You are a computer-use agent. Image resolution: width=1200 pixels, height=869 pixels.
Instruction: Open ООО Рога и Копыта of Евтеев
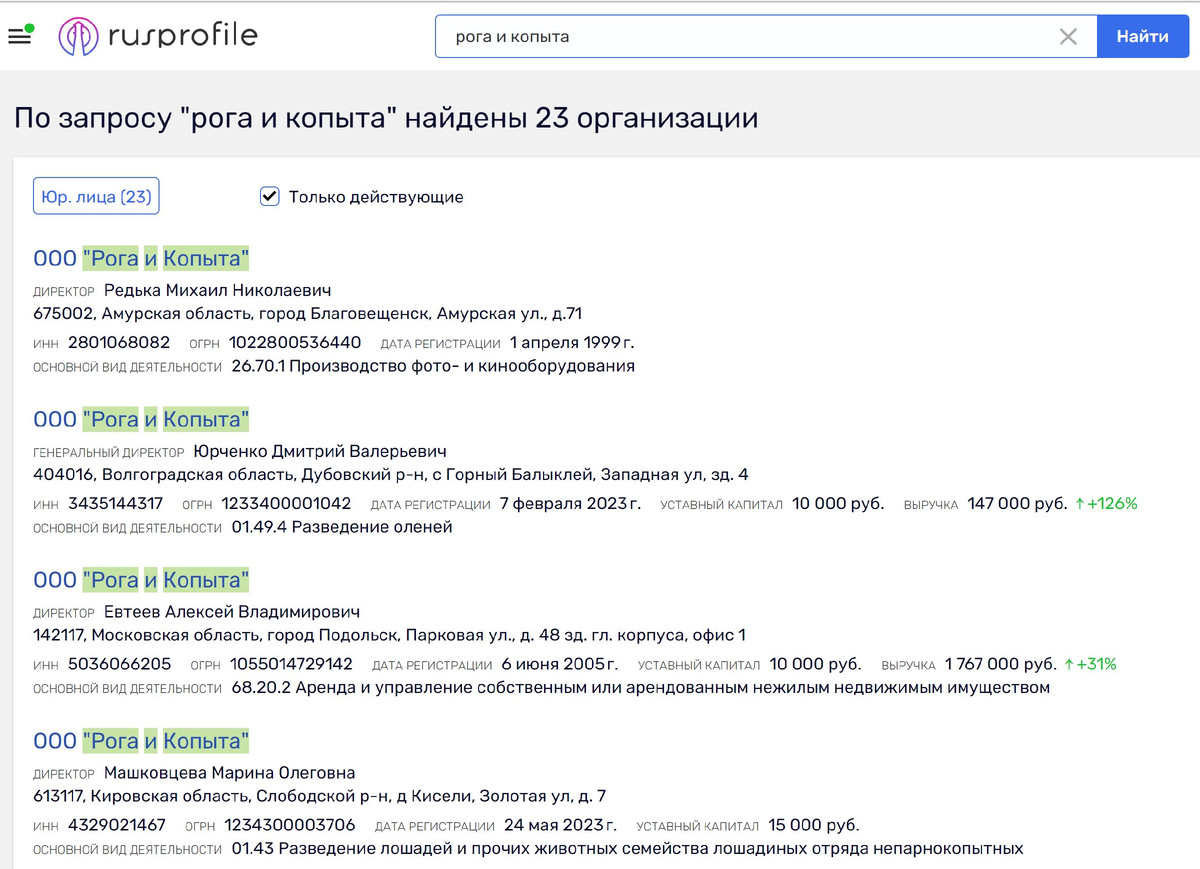(141, 580)
